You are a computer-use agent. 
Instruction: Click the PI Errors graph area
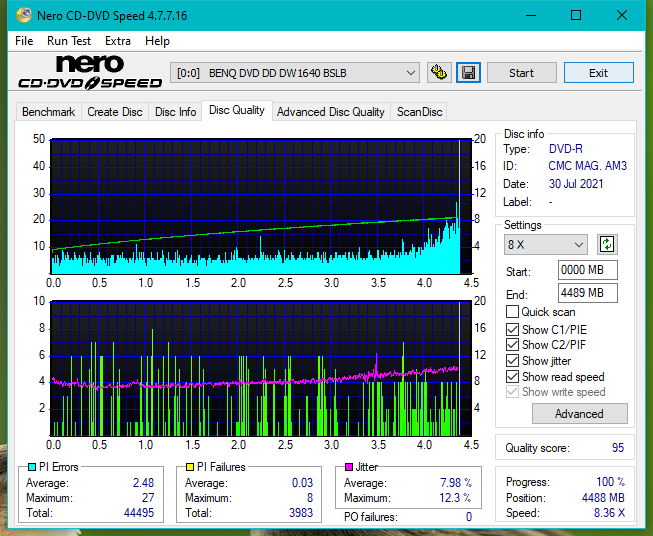261,207
